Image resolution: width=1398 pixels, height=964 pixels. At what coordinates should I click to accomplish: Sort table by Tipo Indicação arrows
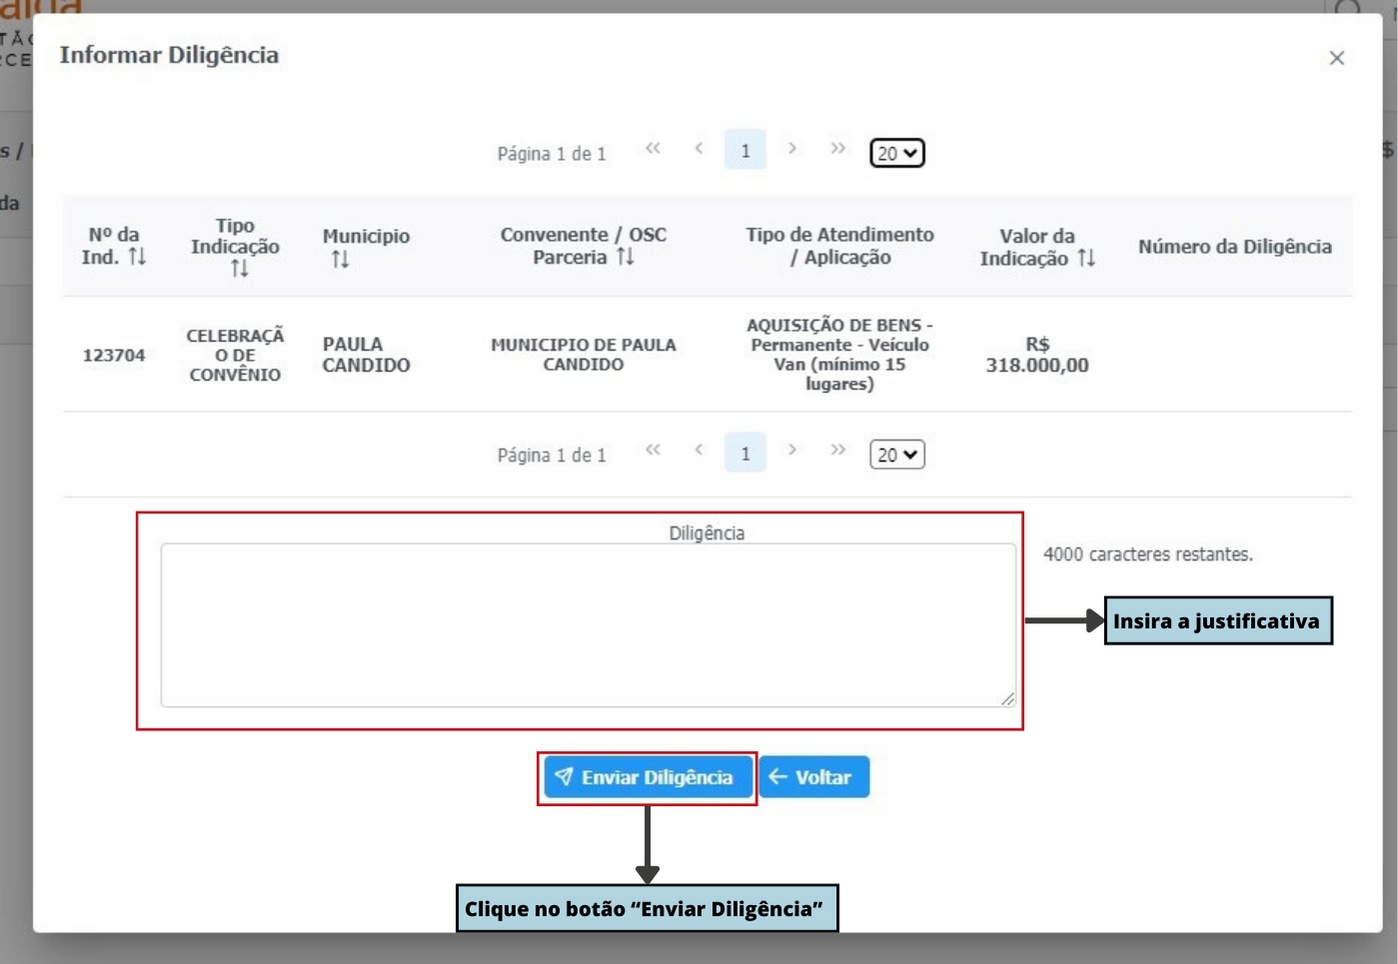(239, 268)
